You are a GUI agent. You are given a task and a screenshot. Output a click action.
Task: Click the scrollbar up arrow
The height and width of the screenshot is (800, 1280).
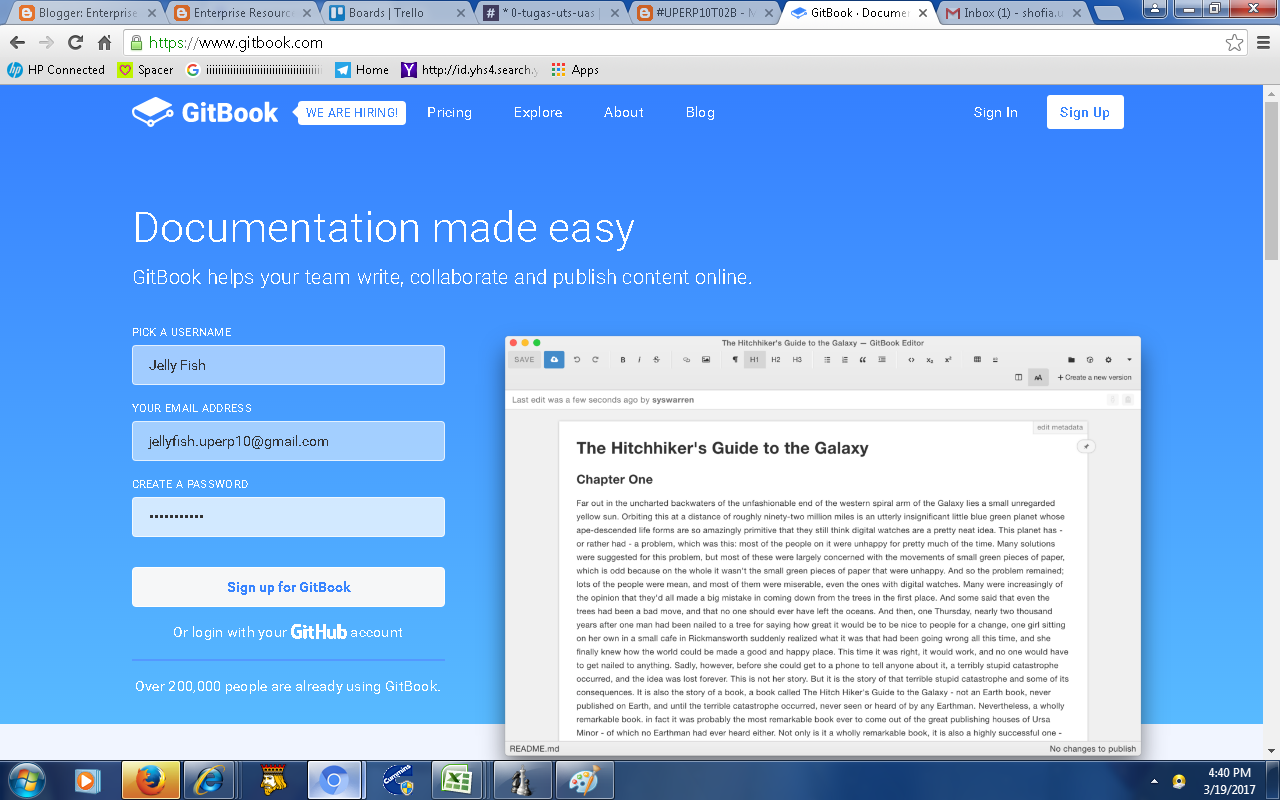[1271, 94]
